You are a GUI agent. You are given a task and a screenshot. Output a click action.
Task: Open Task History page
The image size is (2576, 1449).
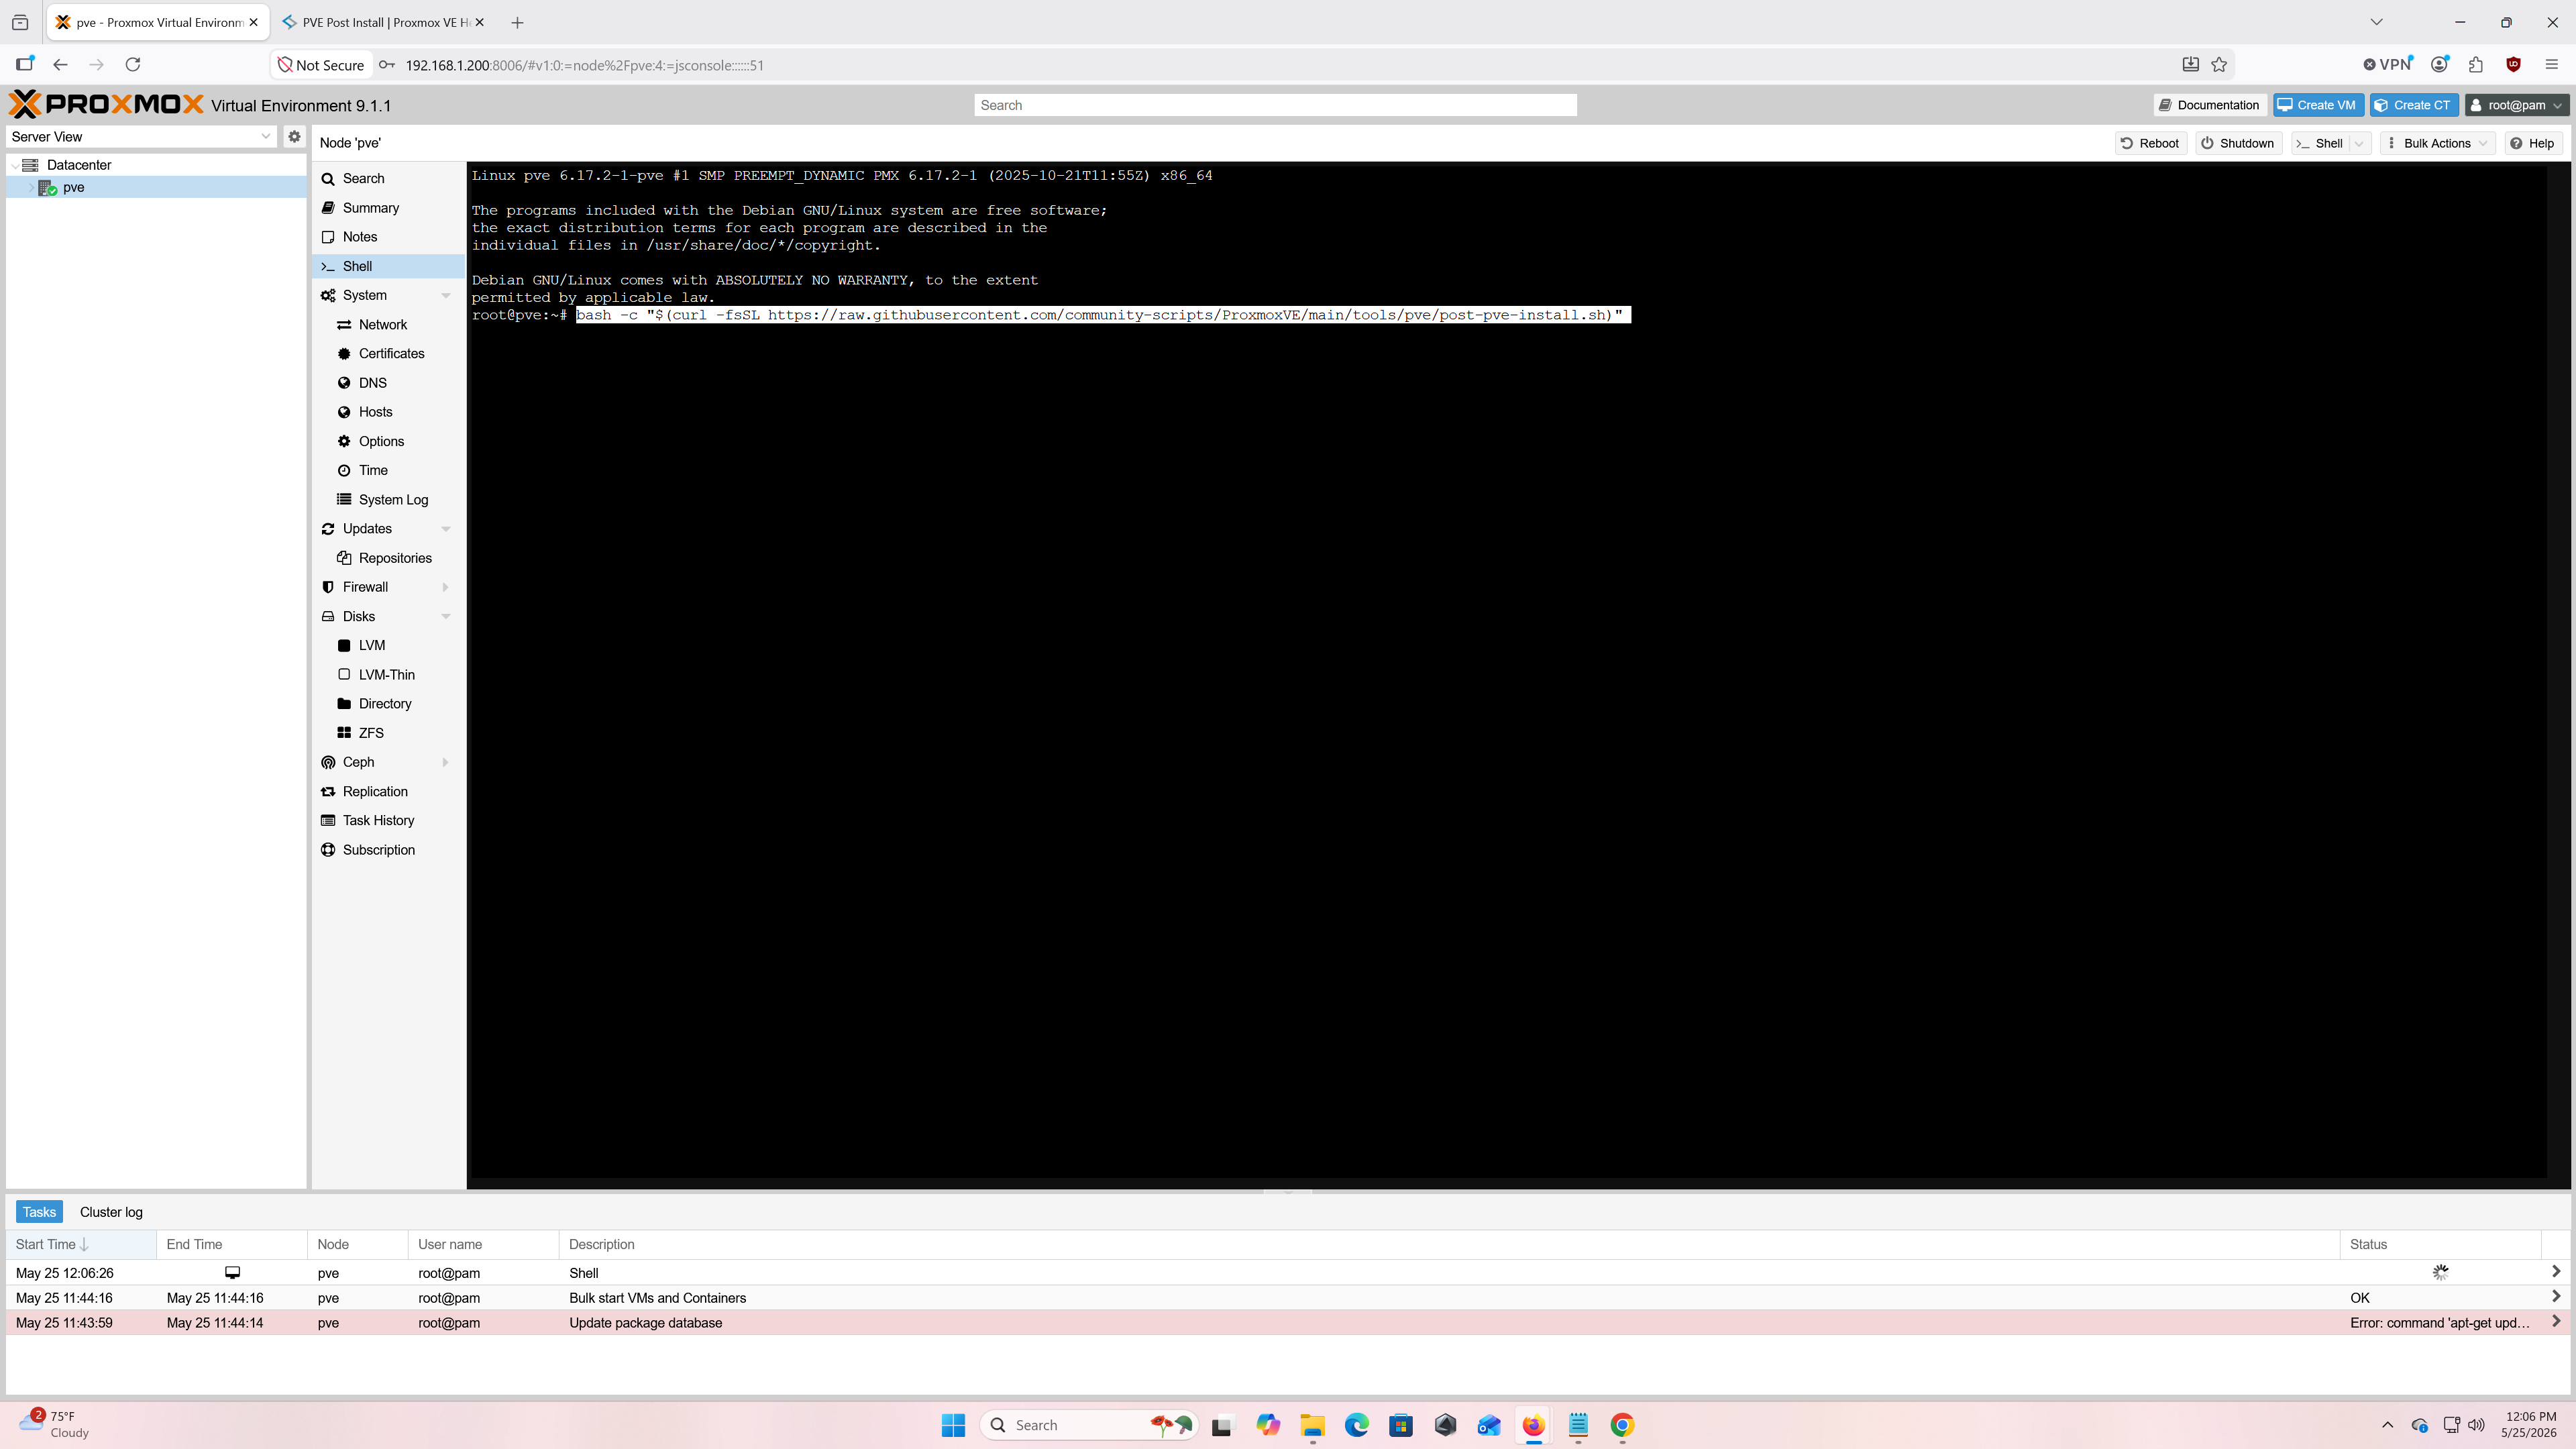pyautogui.click(x=378, y=820)
